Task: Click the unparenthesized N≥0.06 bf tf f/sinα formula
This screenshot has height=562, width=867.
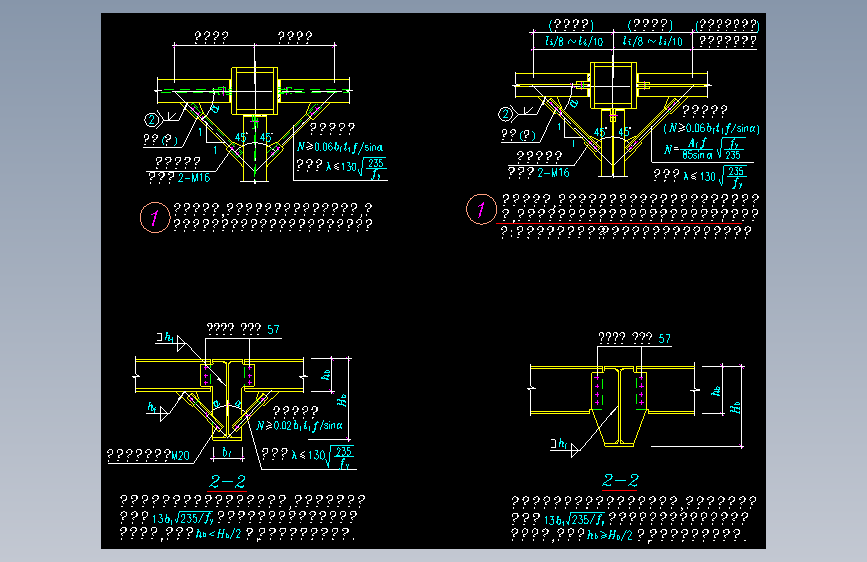Action: pyautogui.click(x=340, y=147)
